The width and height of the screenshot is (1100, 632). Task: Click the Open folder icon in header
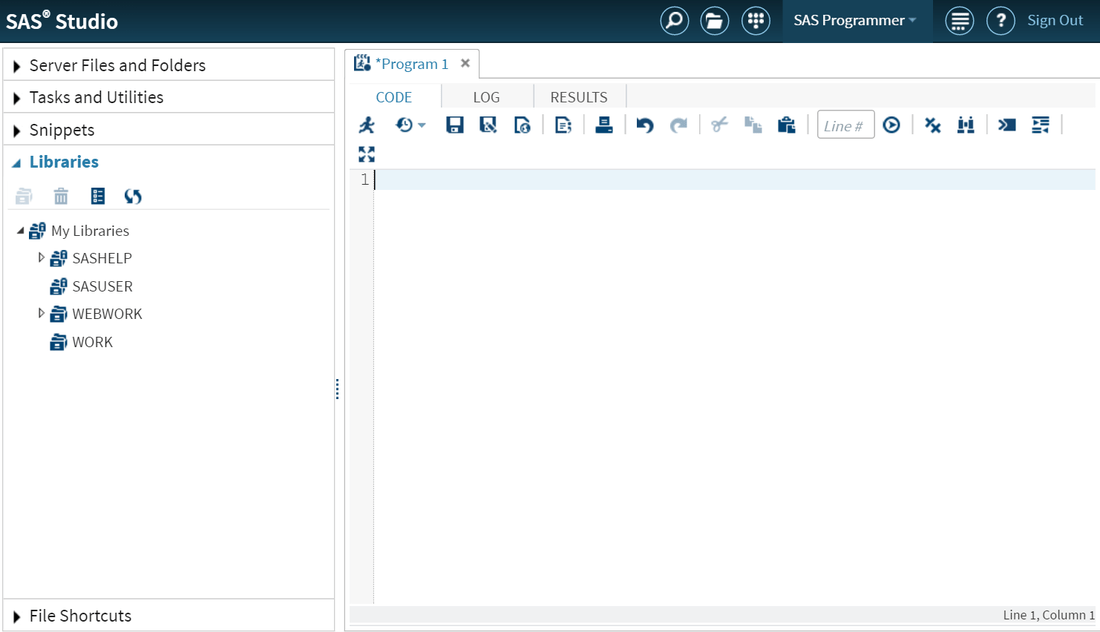(715, 20)
